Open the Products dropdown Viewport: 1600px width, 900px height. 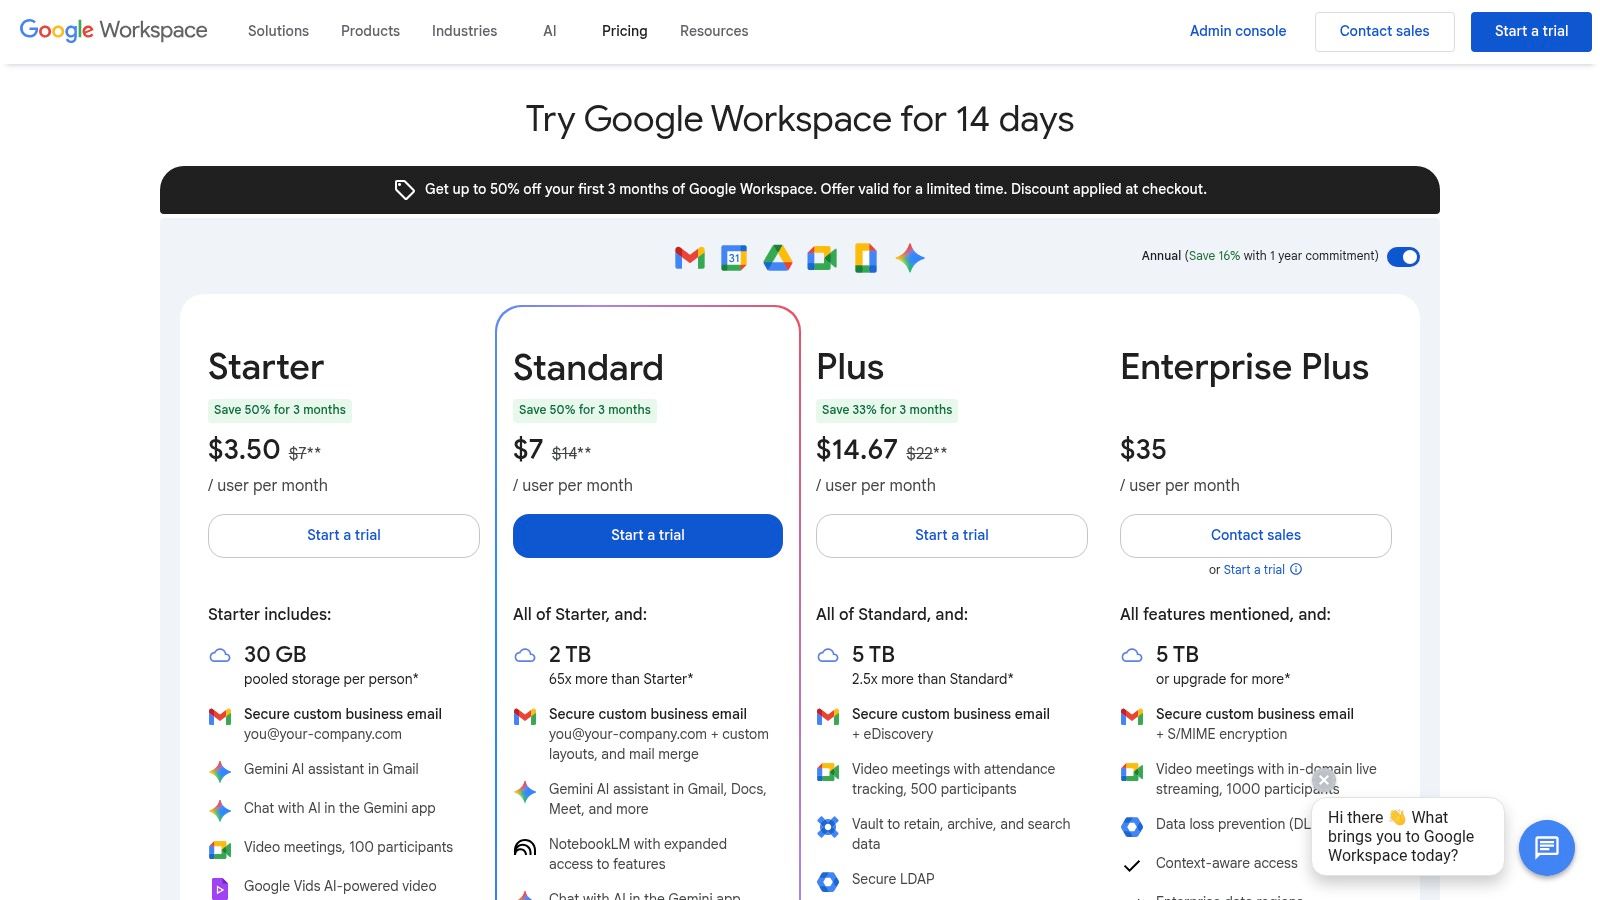[370, 31]
